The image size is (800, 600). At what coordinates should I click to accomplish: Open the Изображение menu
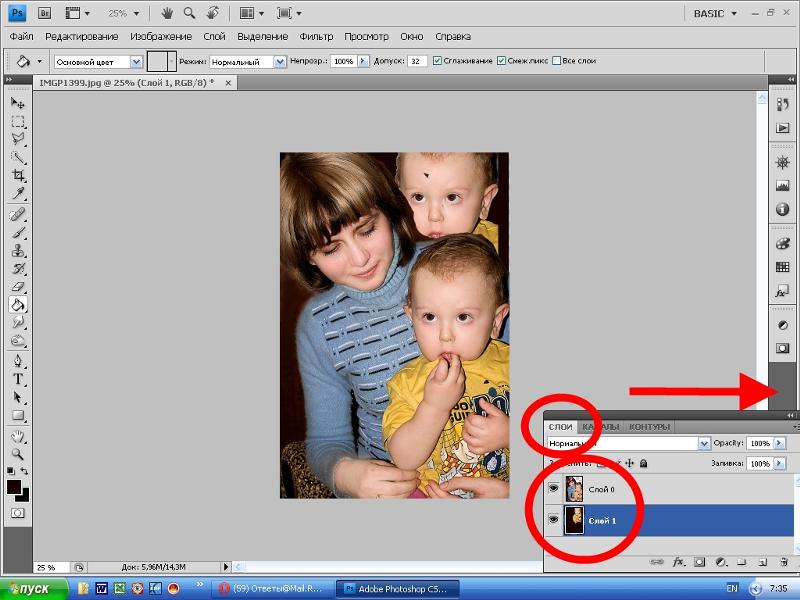click(x=161, y=37)
